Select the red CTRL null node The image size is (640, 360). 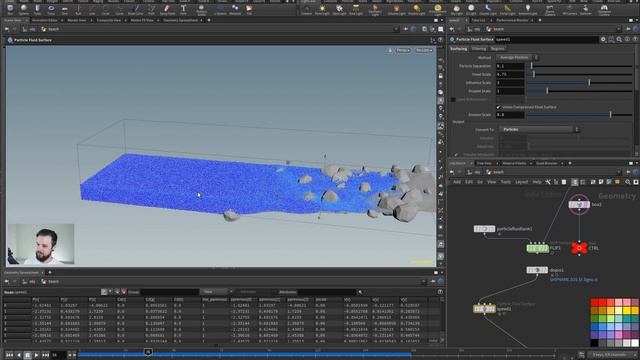click(579, 248)
